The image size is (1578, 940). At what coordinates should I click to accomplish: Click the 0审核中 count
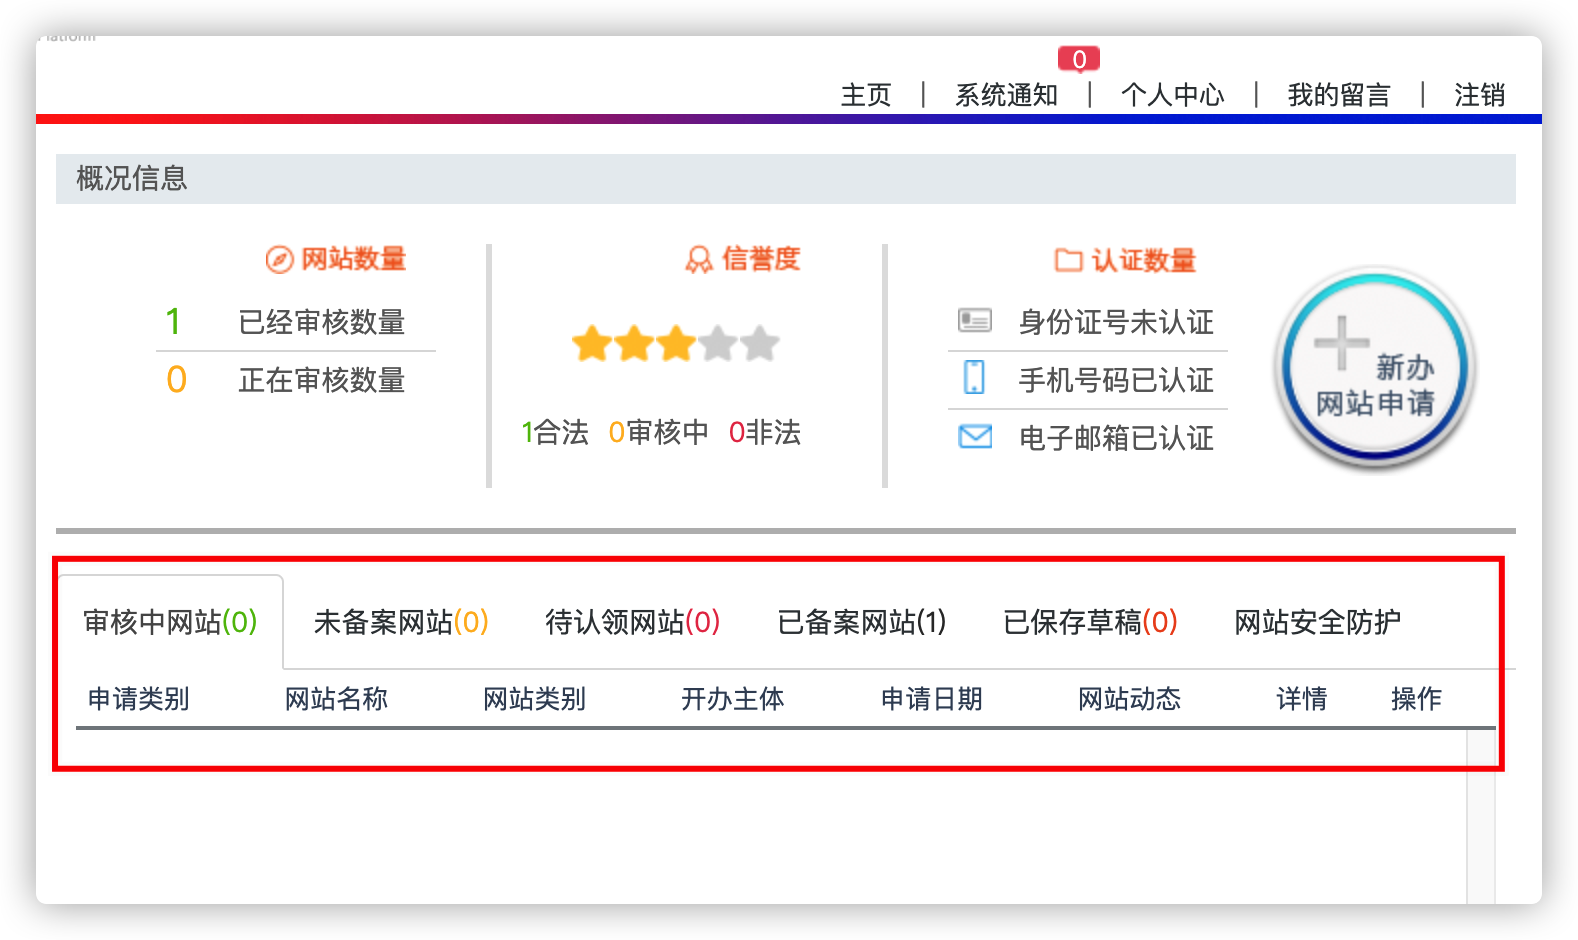pyautogui.click(x=658, y=432)
